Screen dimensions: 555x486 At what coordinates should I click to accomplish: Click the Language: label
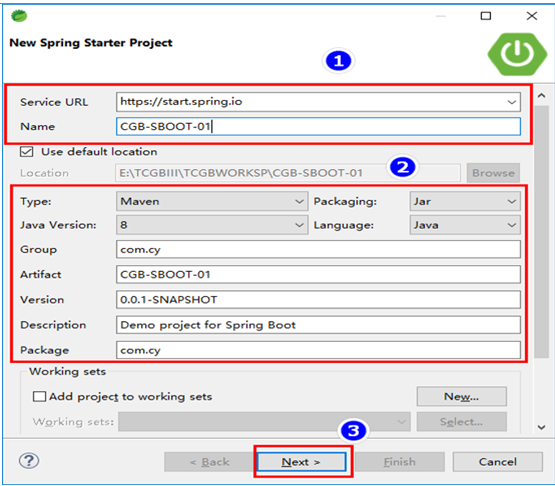(344, 225)
